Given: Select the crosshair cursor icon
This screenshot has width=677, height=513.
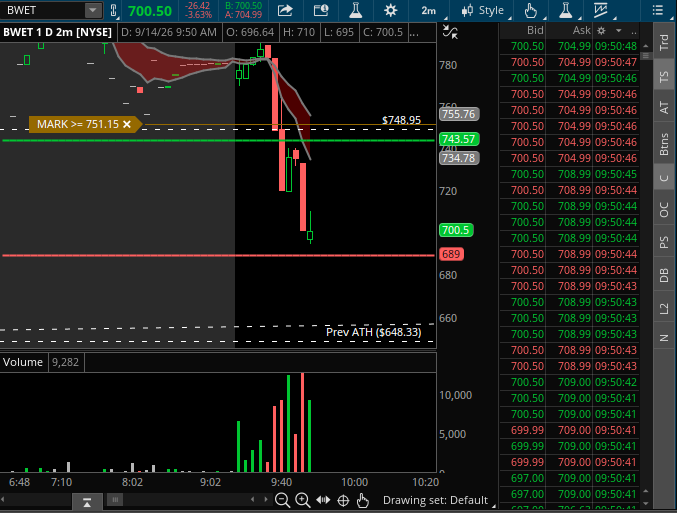Looking at the screenshot, I should point(343,500).
